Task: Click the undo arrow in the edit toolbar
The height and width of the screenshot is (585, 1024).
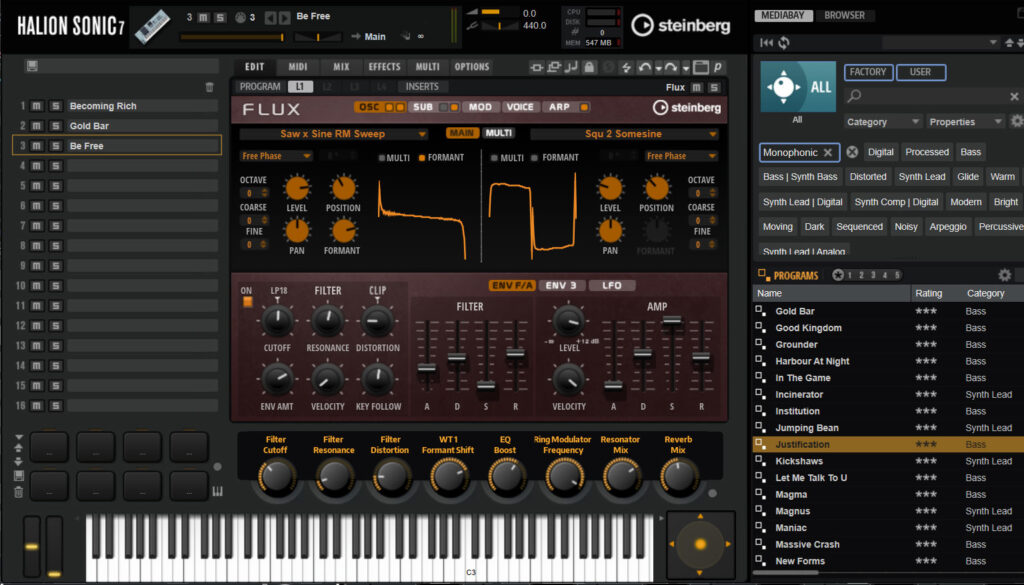Action: tap(645, 67)
